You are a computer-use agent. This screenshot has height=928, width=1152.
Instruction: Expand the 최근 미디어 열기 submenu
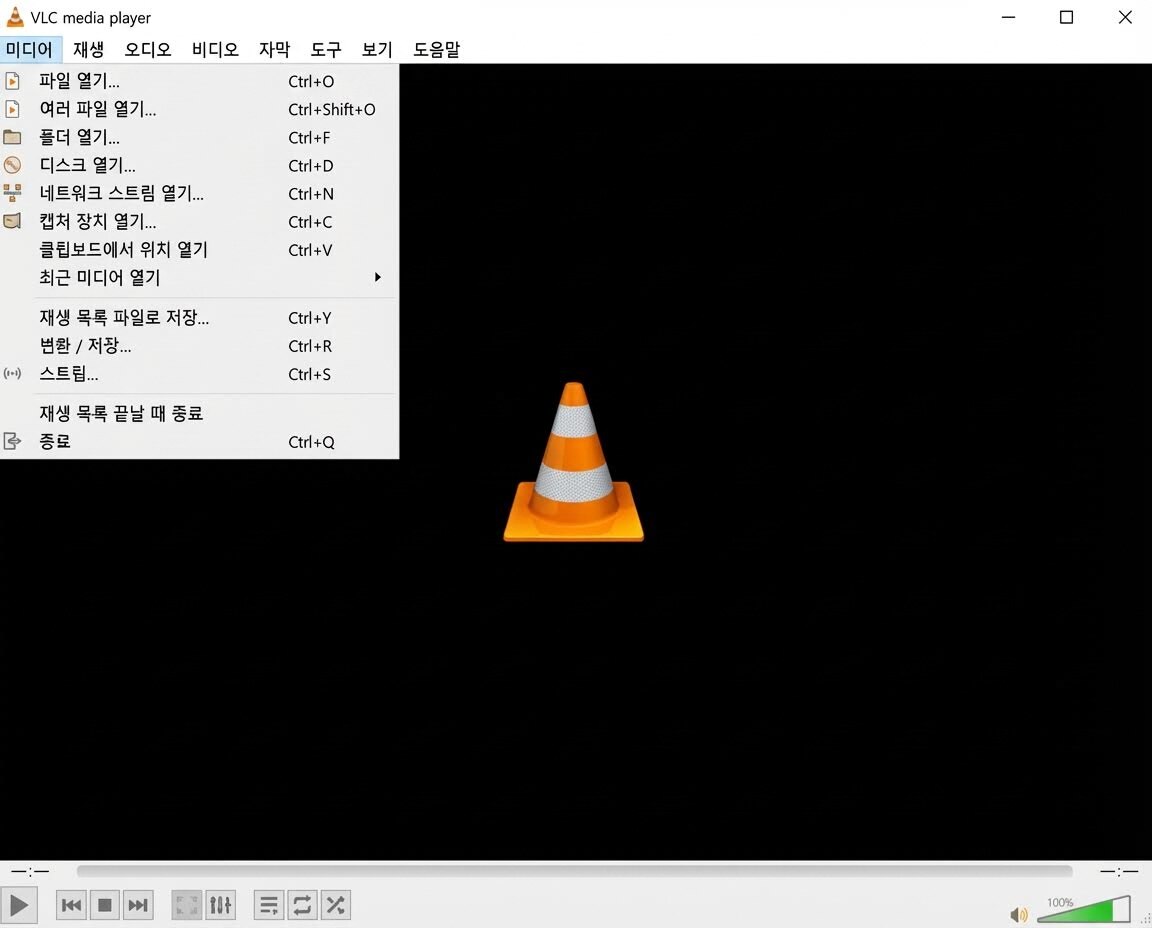tap(99, 278)
